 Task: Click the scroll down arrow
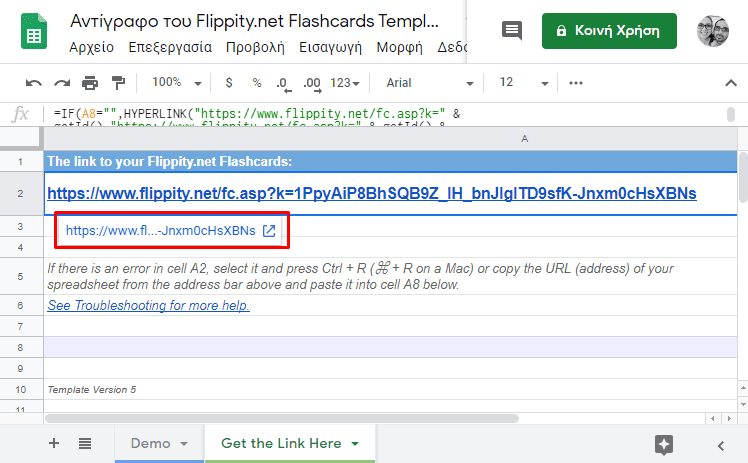[x=743, y=404]
